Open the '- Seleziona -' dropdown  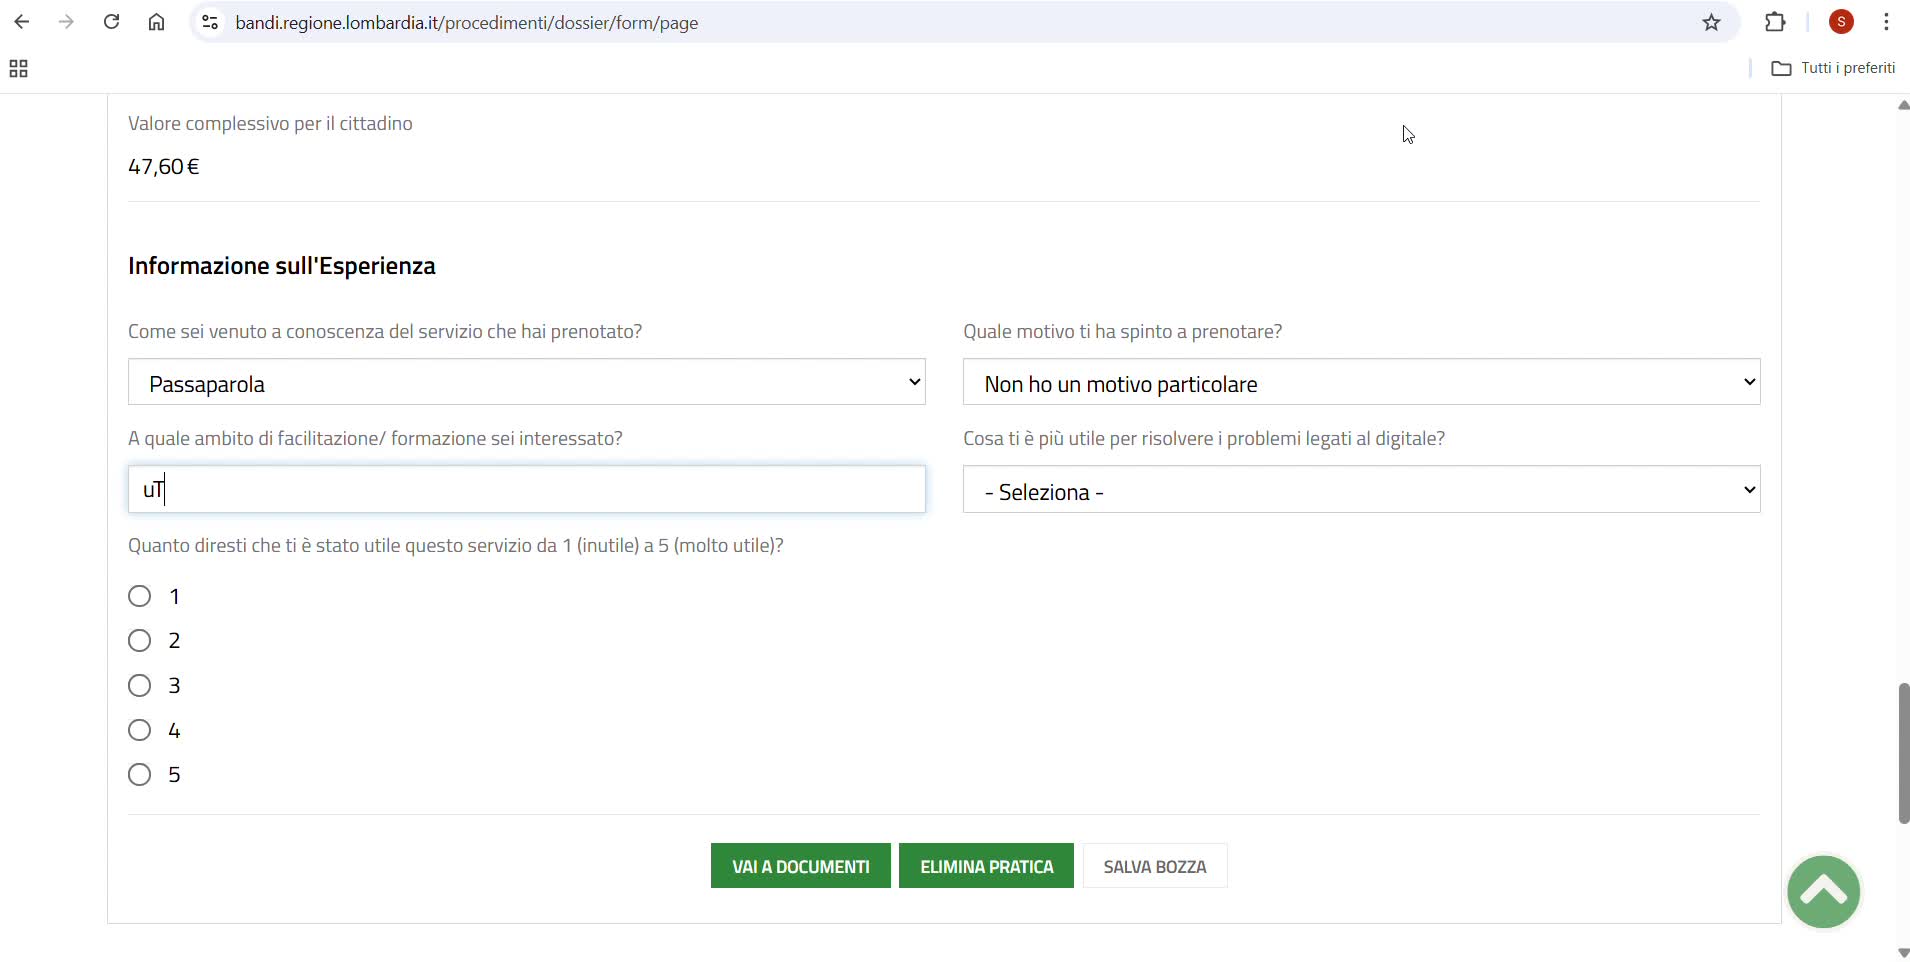1360,490
